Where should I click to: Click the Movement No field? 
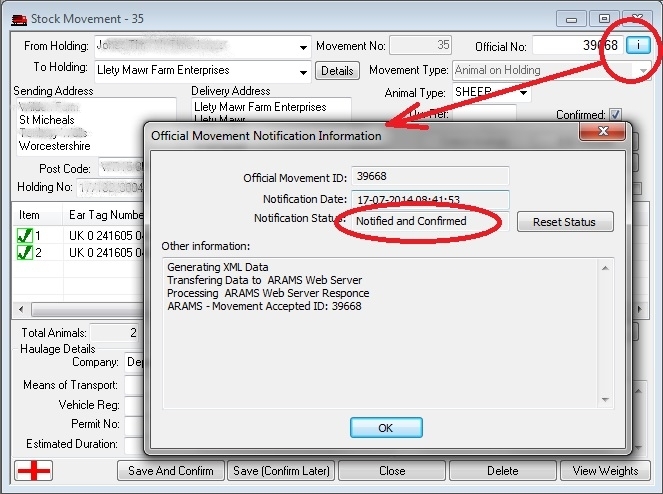(420, 45)
